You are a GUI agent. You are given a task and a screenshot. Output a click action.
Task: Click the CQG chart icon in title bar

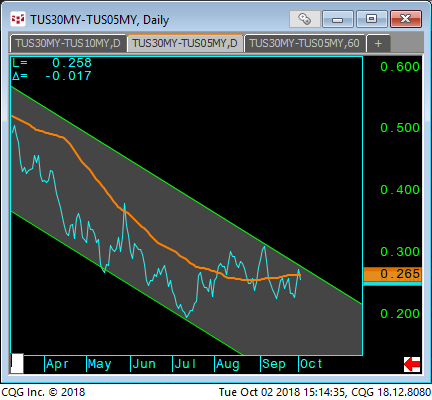(x=18, y=19)
